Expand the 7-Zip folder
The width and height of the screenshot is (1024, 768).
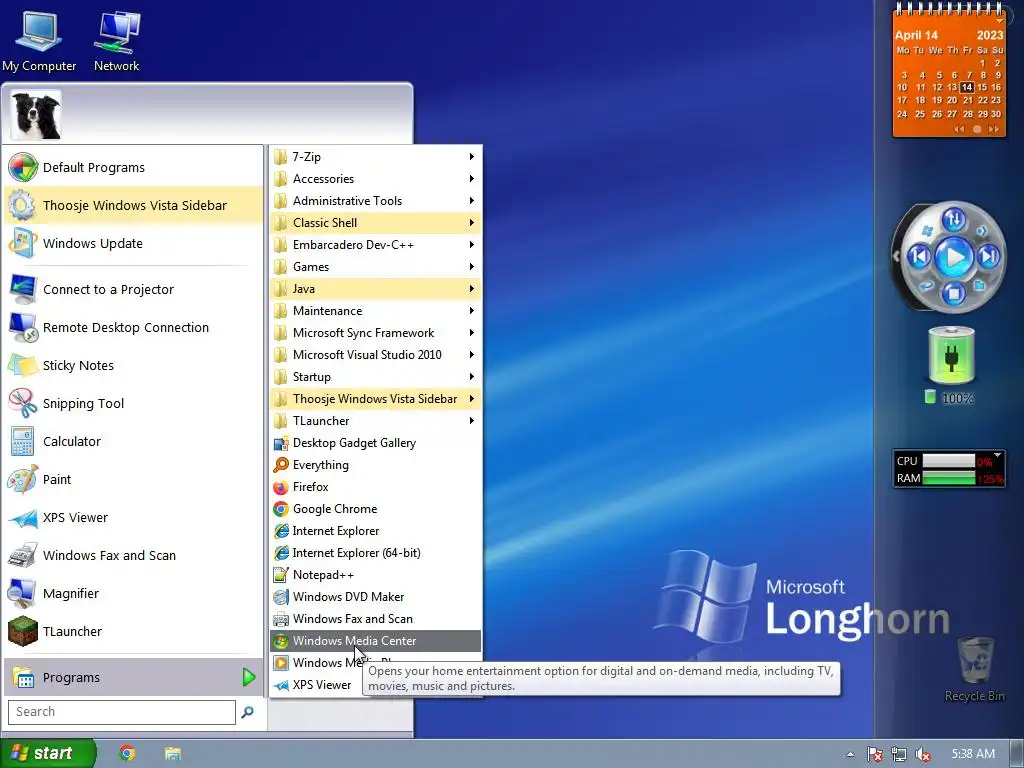coord(376,157)
